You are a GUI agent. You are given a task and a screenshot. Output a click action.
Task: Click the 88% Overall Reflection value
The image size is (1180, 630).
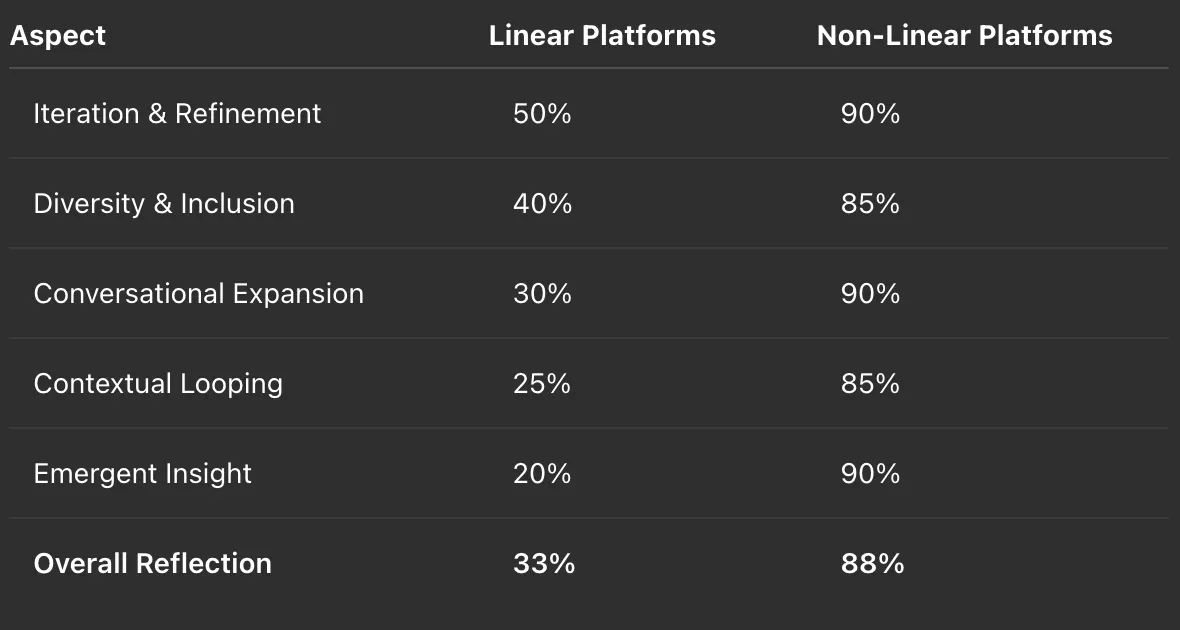872,564
